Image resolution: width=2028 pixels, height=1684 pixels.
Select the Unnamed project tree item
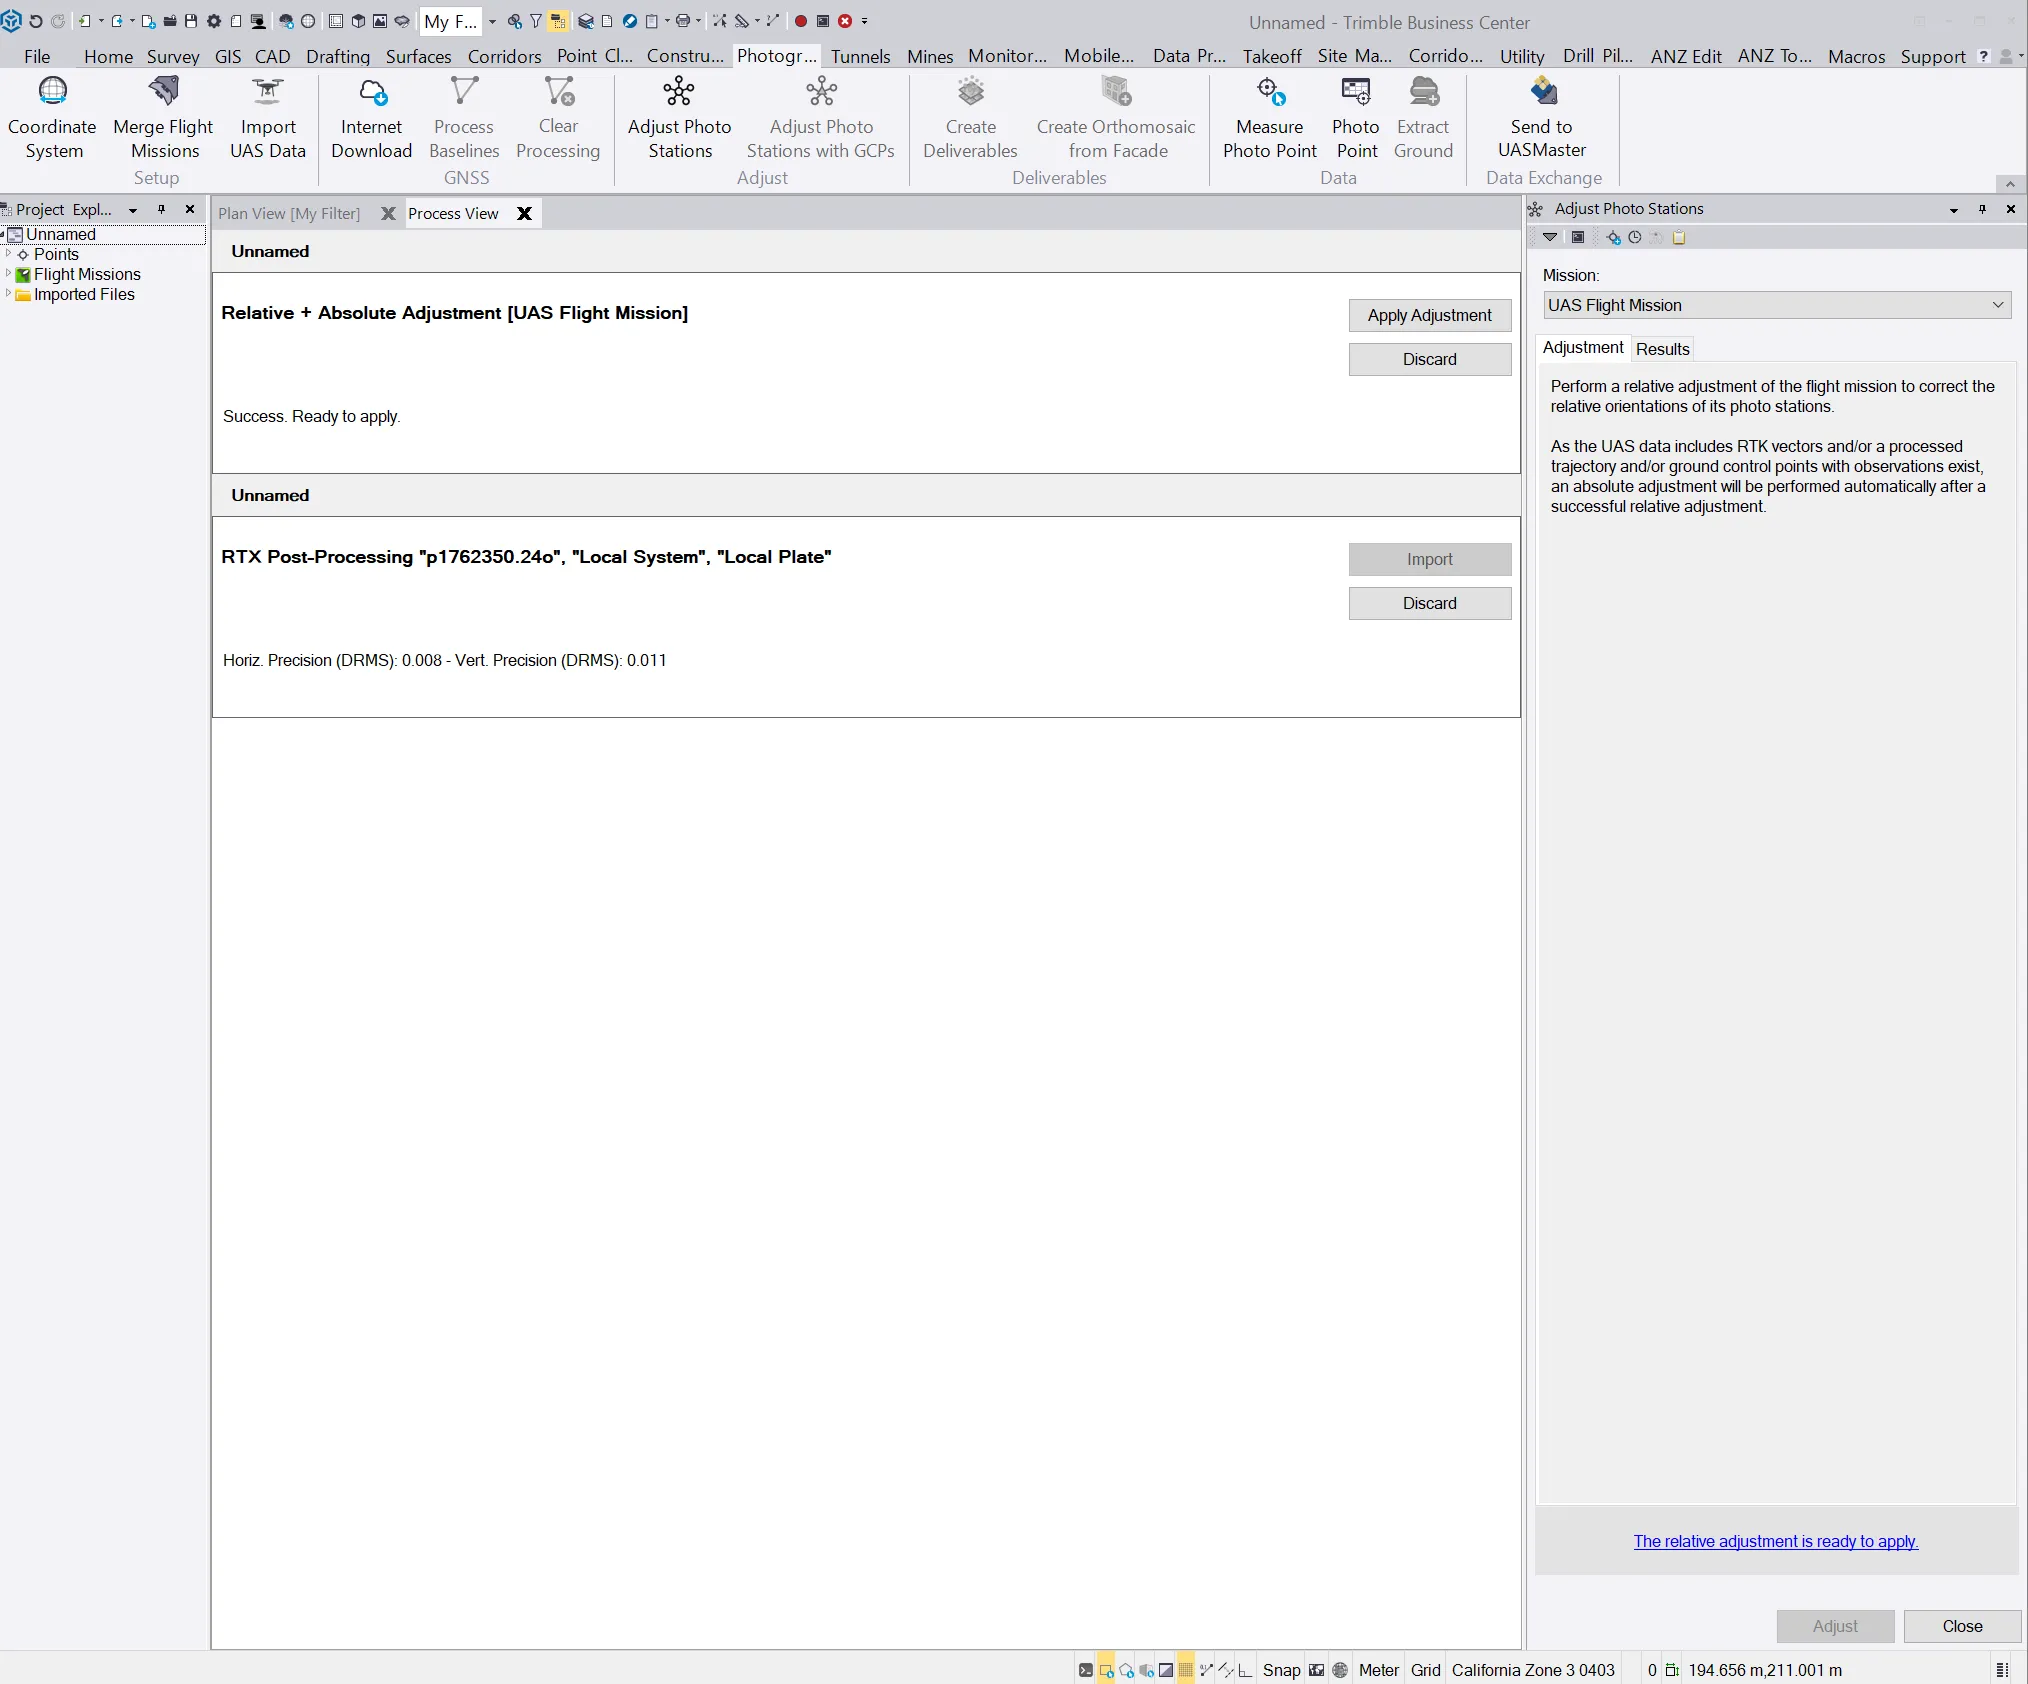pos(61,235)
